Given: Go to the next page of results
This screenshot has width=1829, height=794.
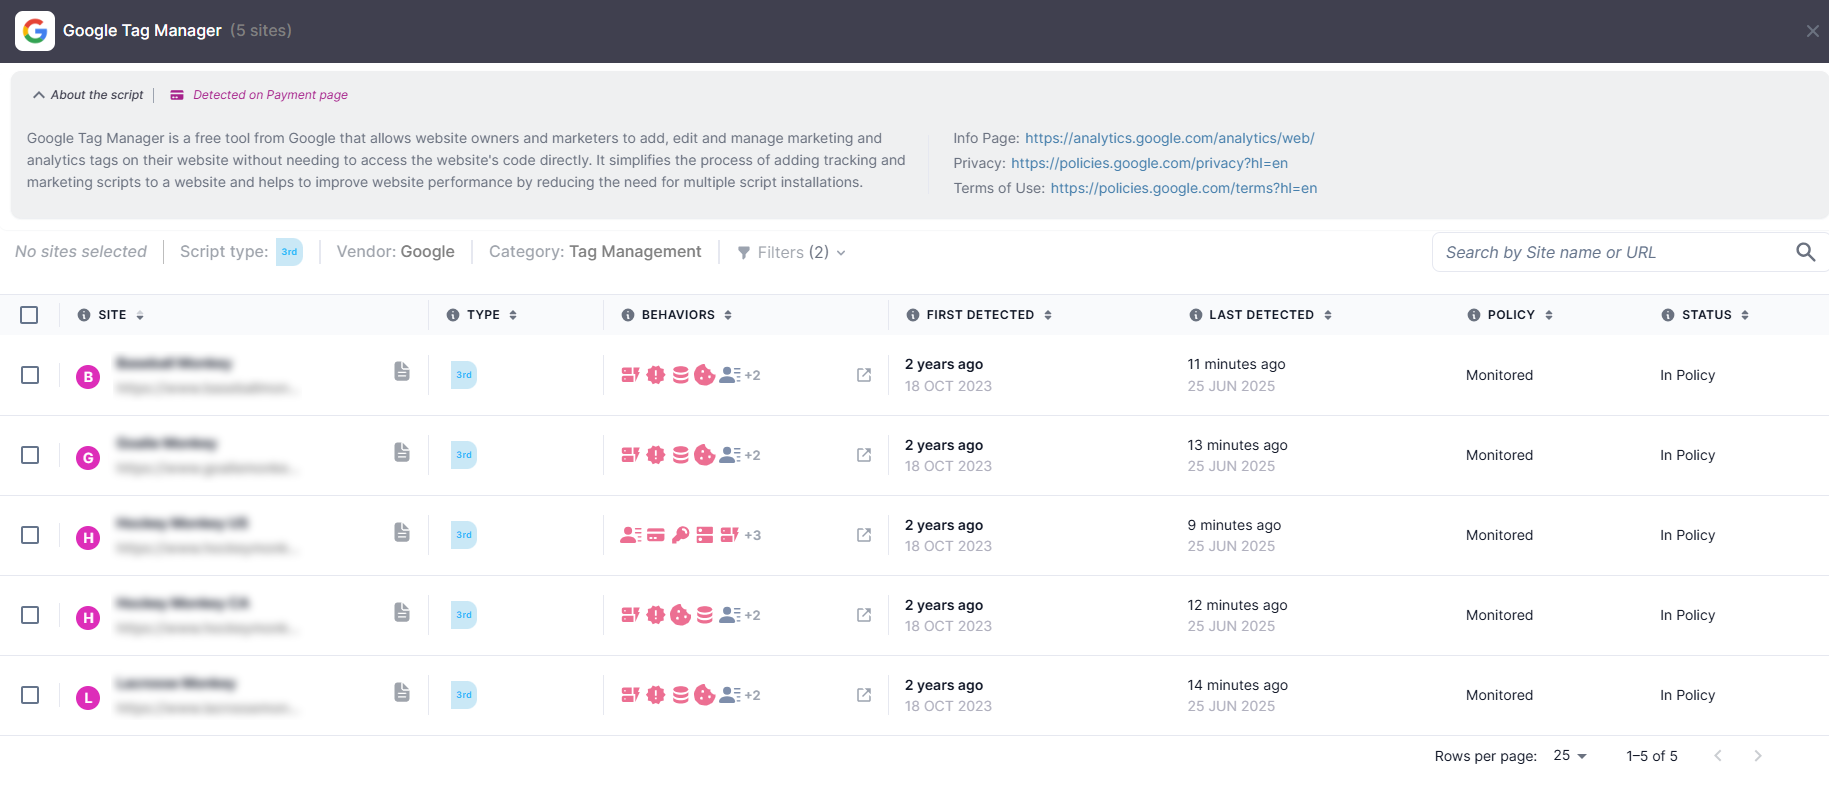Looking at the screenshot, I should [x=1758, y=756].
